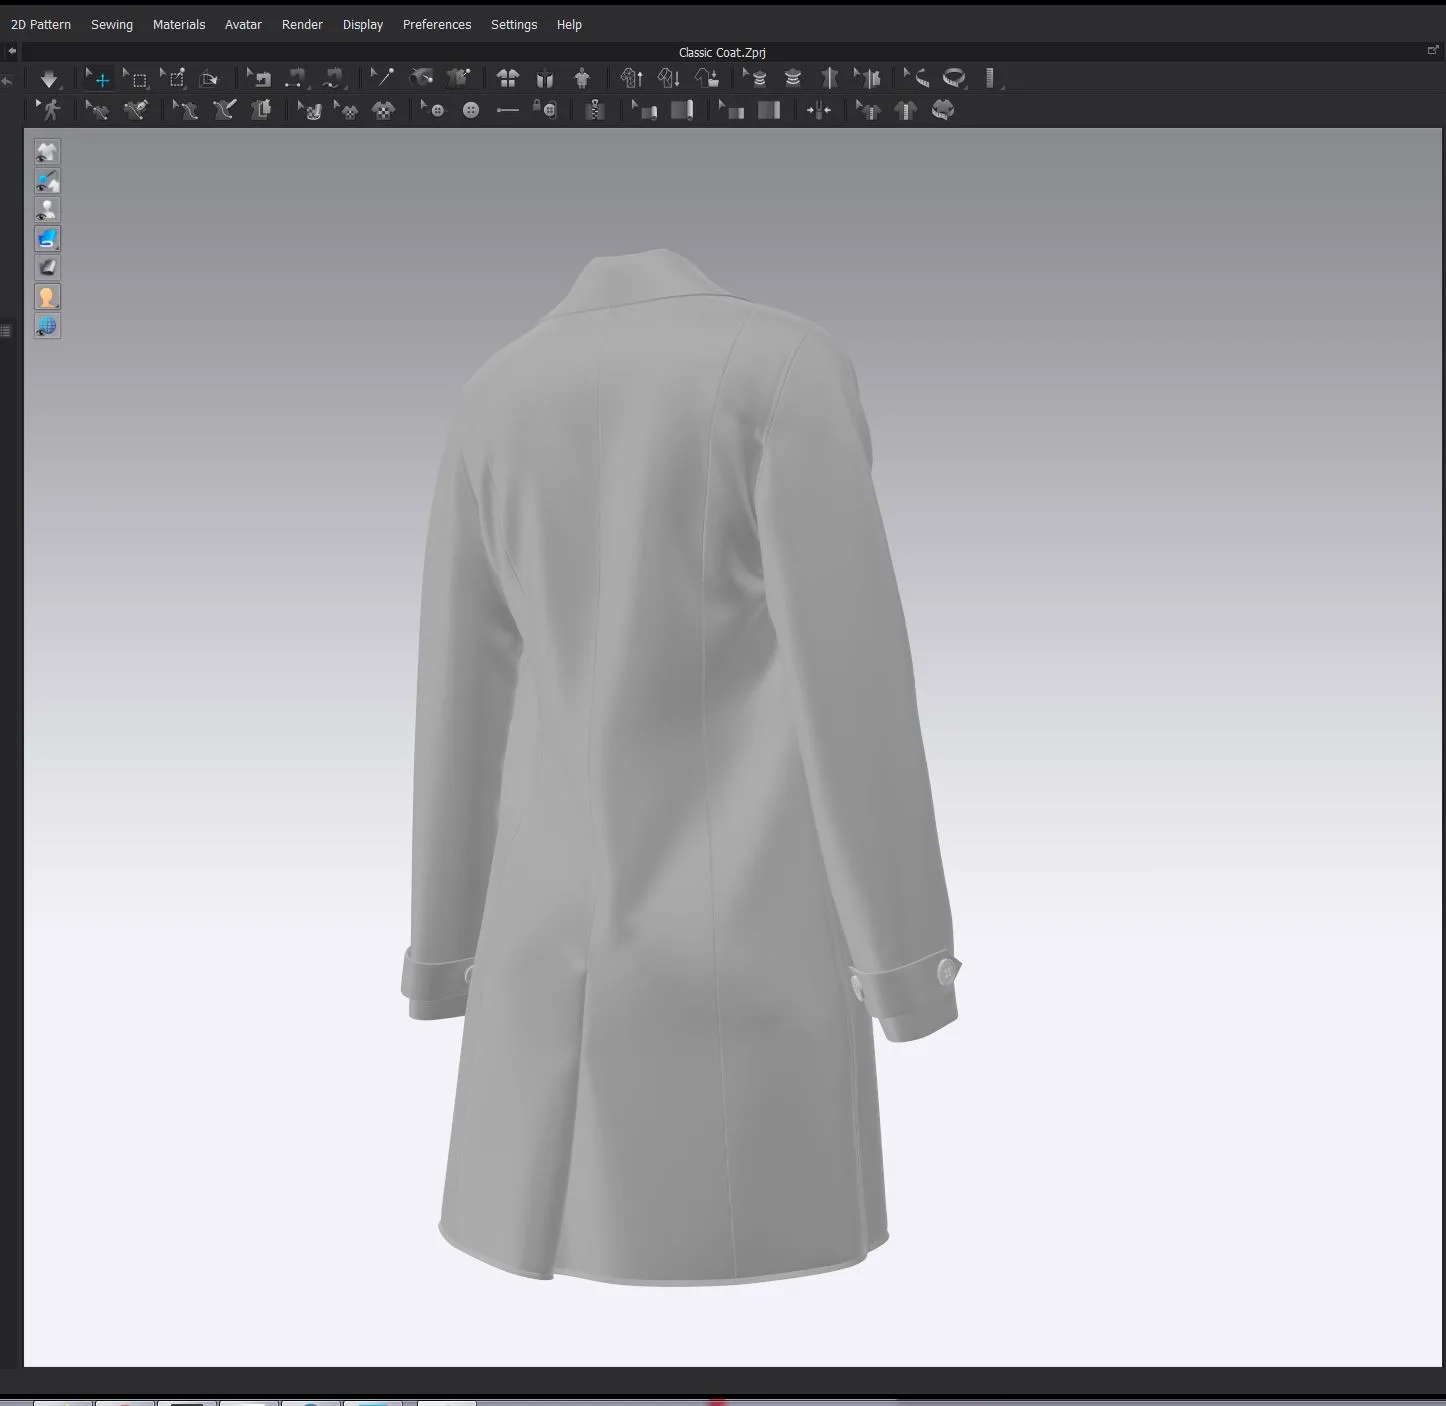
Task: Open the Free Sewing tool dropdown
Action: click(x=334, y=79)
